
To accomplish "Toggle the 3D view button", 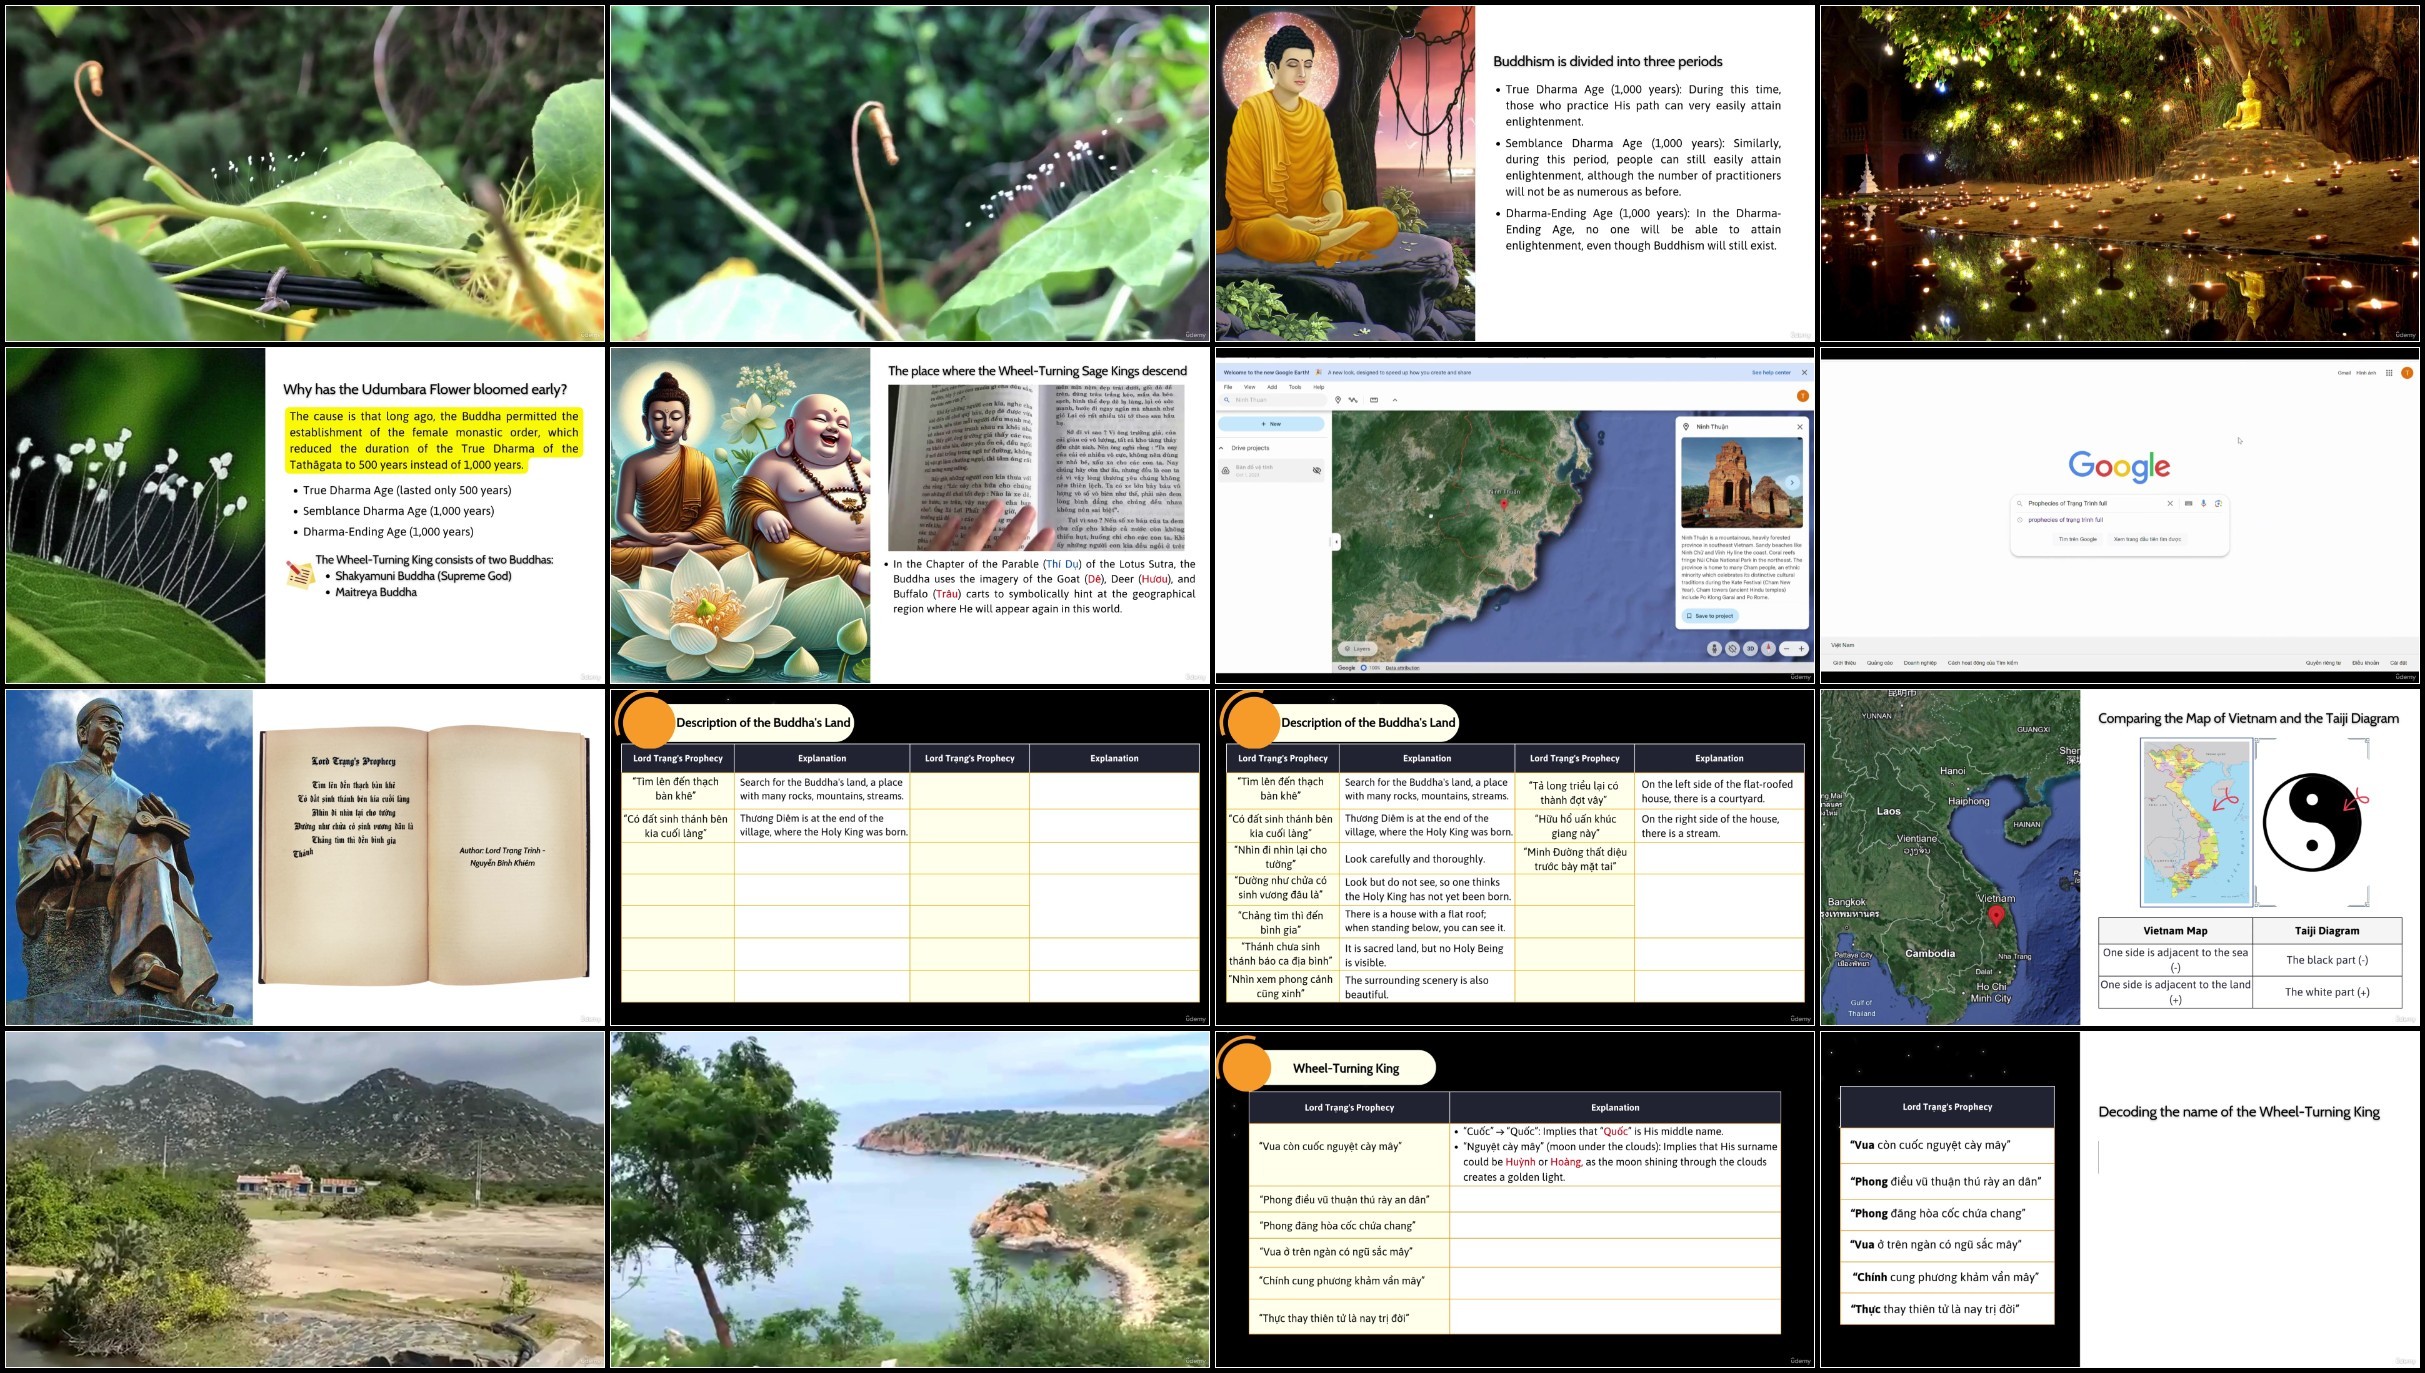I will coord(1750,648).
